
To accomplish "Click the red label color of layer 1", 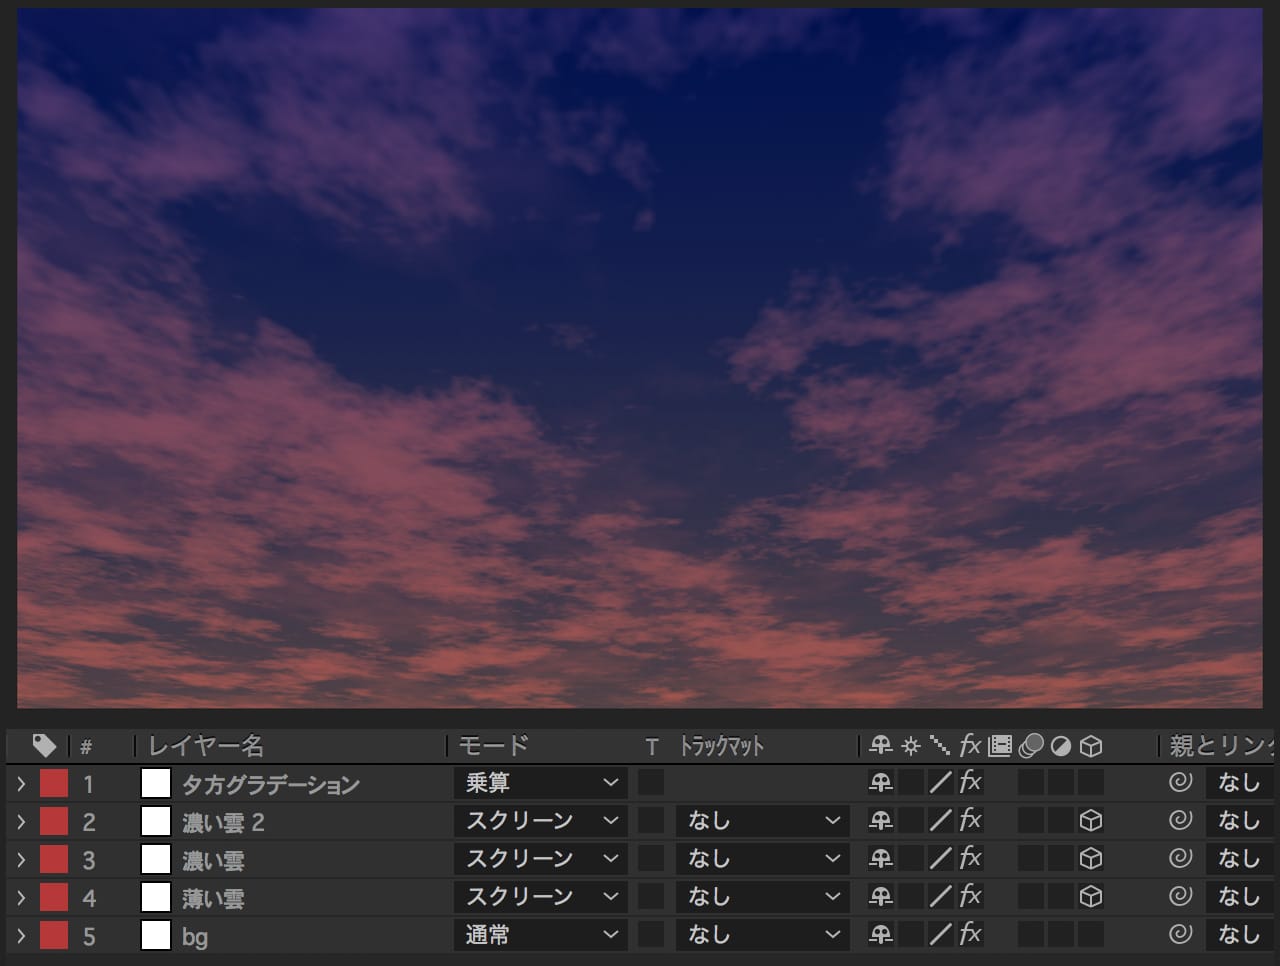I will point(54,783).
